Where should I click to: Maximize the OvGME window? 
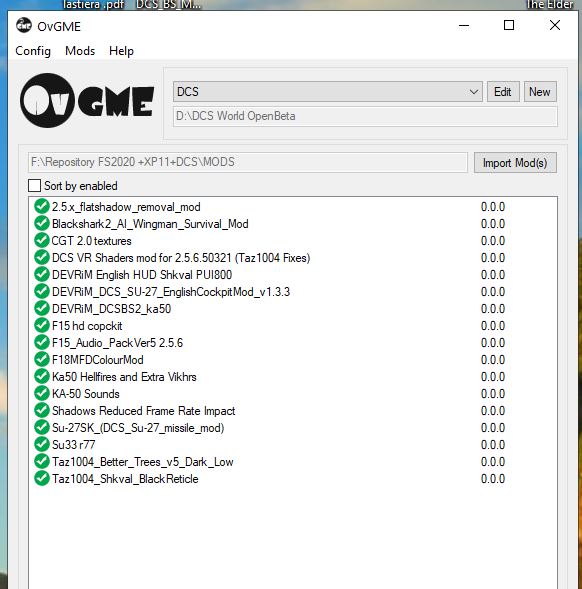coord(509,26)
